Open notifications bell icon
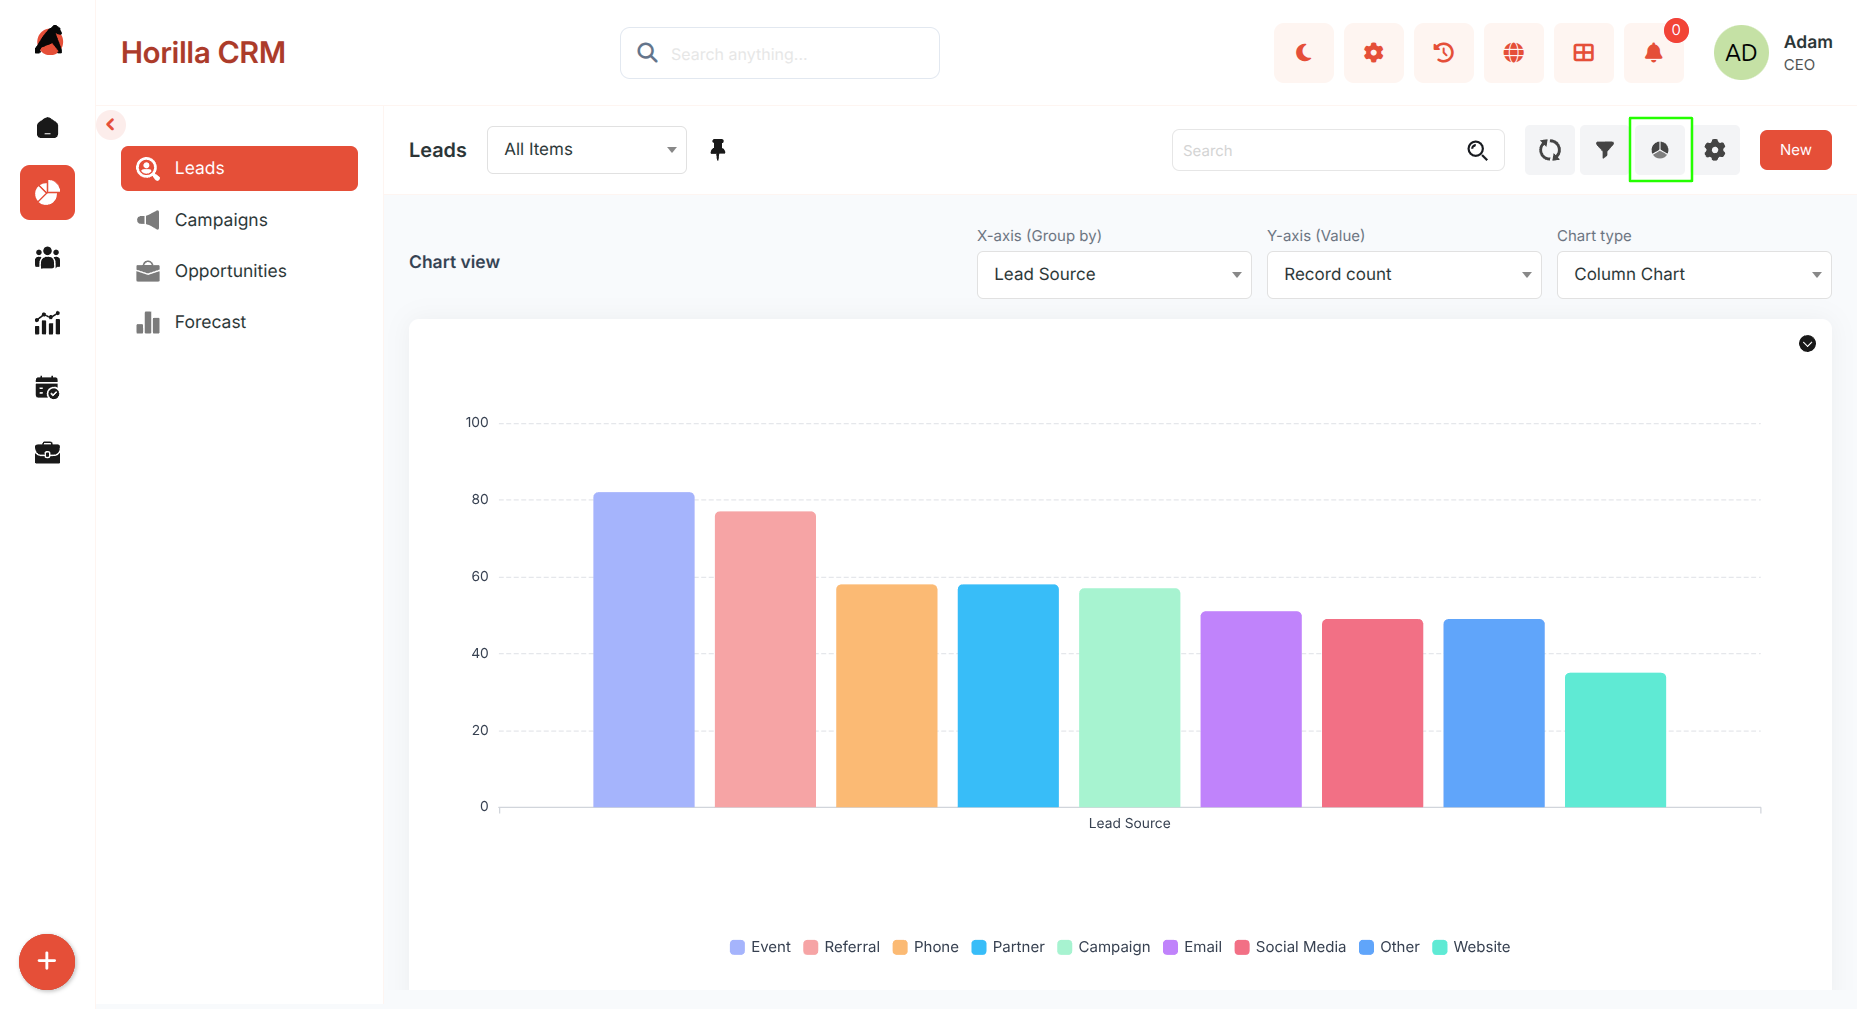This screenshot has width=1857, height=1009. 1653,53
